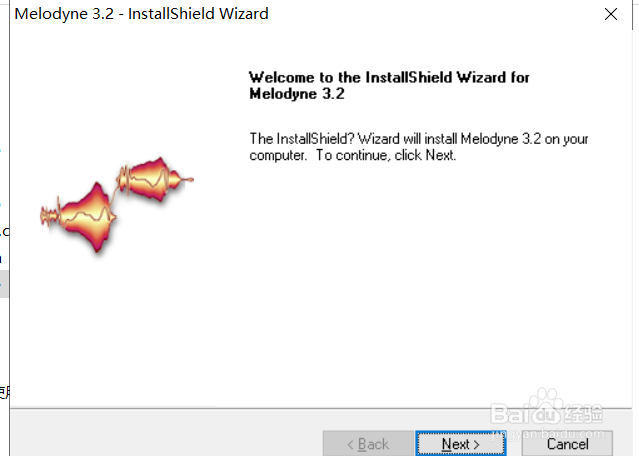Click the 'To continue, click Next.' sentence

(x=386, y=155)
